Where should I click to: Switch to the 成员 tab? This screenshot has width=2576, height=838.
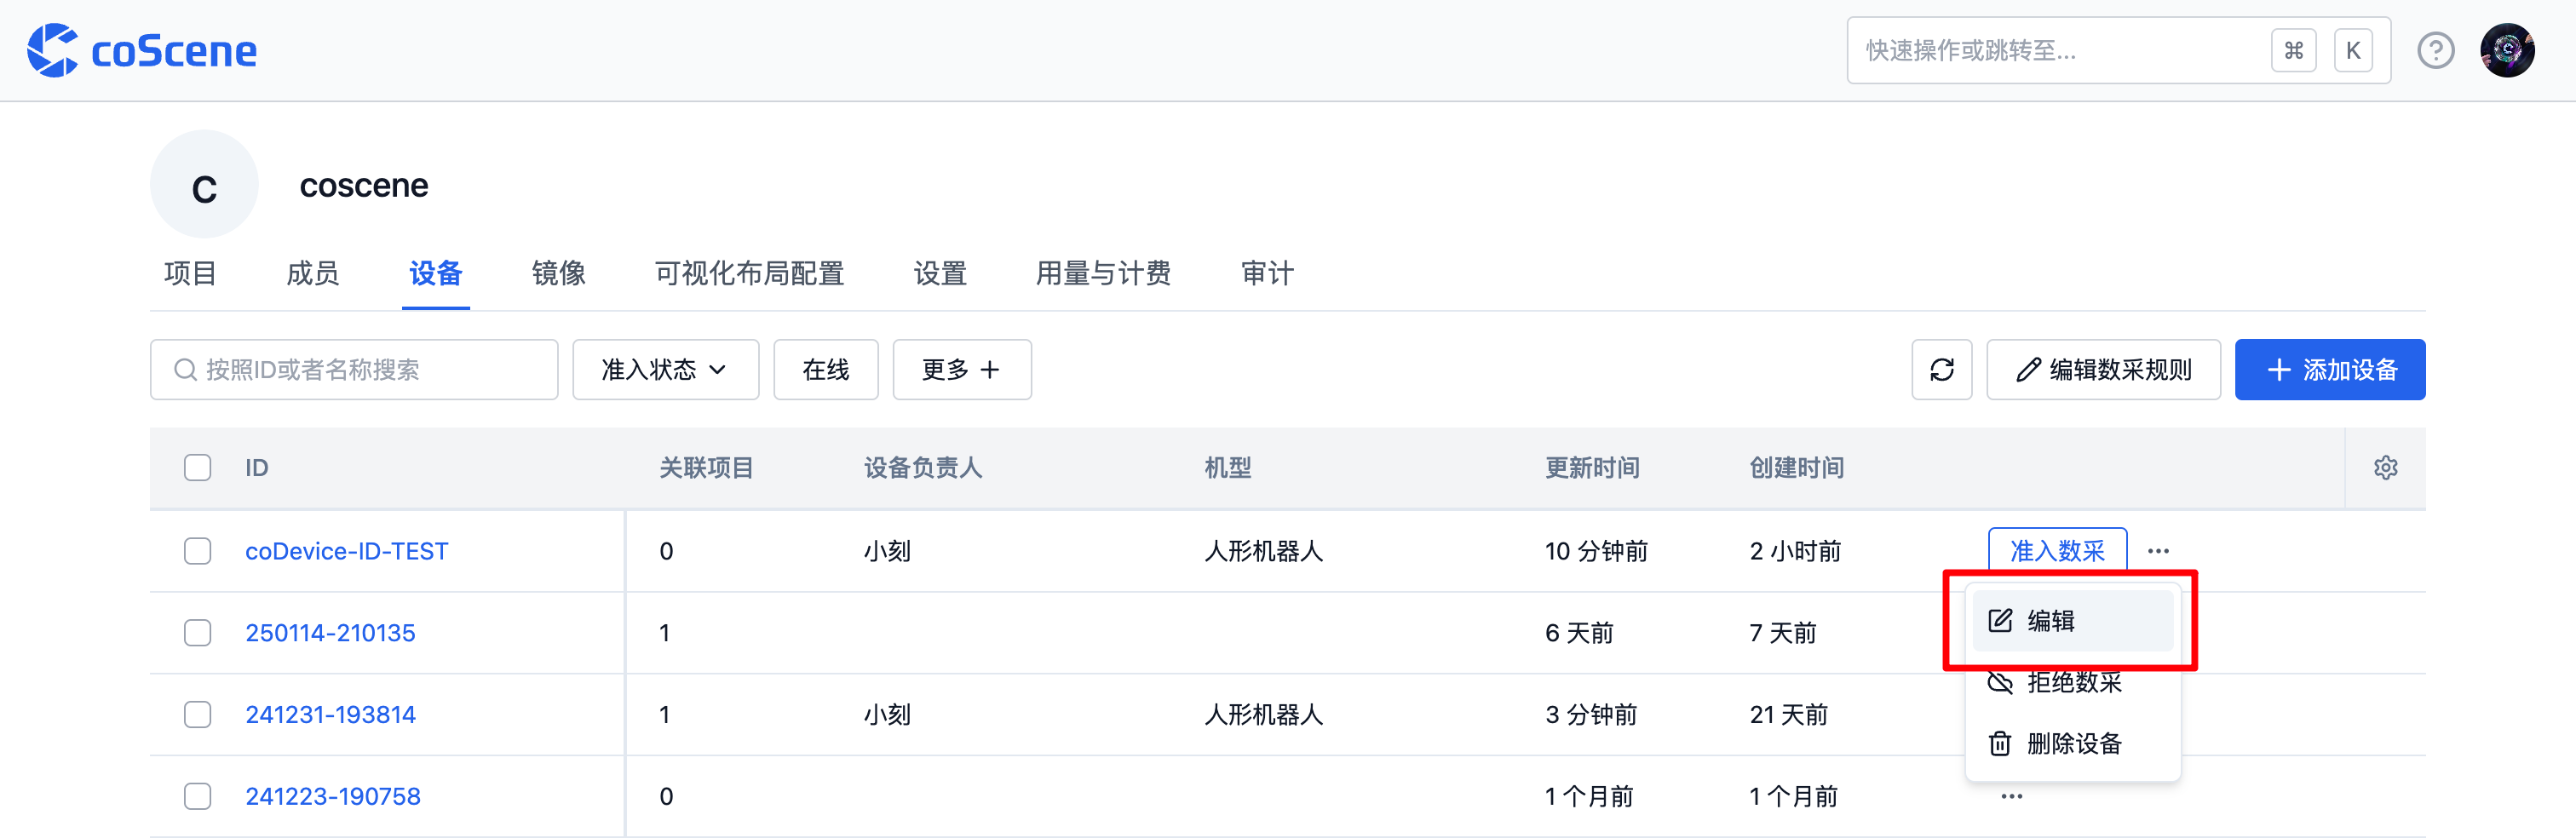[x=313, y=274]
